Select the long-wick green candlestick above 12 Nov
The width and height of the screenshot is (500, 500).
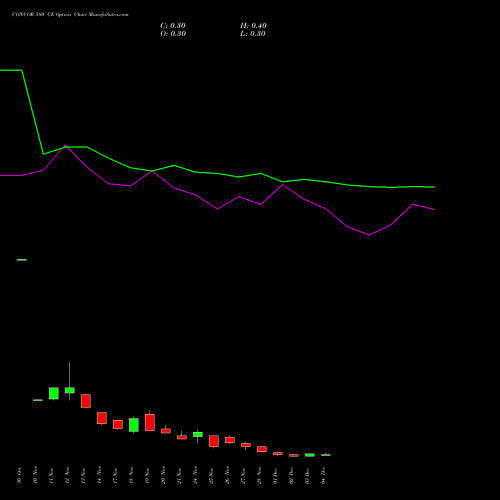(x=70, y=390)
